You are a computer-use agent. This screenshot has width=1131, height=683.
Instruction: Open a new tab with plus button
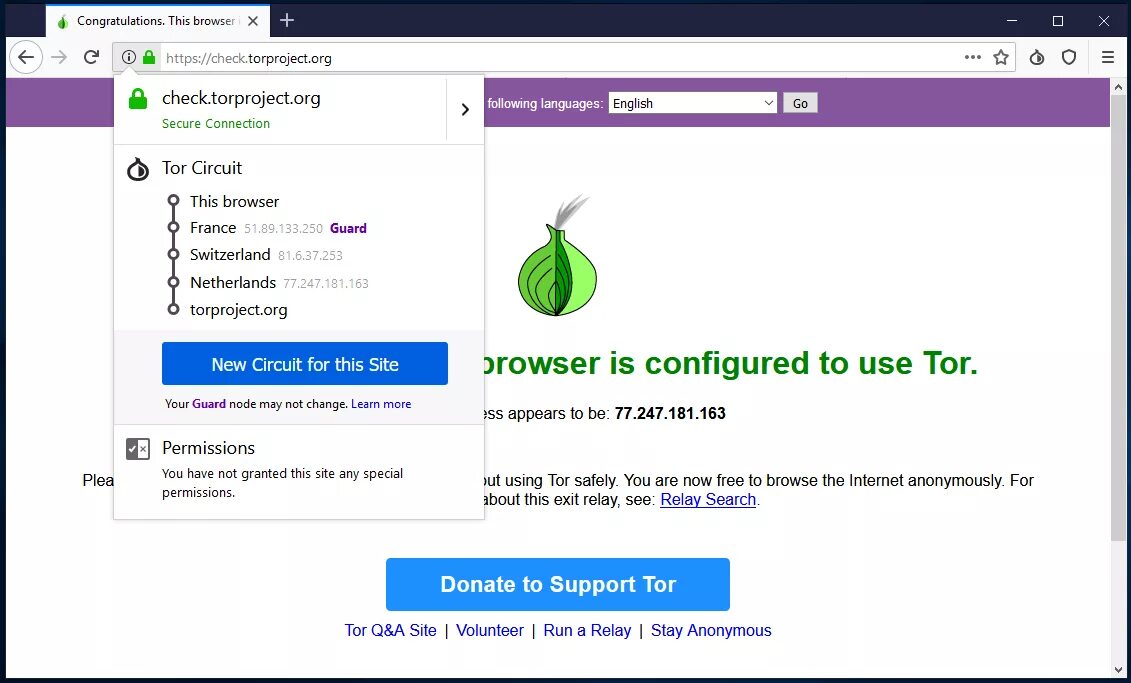tap(286, 20)
